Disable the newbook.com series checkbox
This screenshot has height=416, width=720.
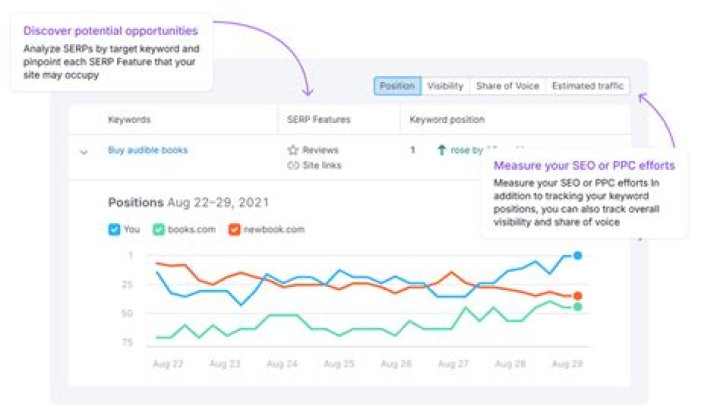[x=234, y=229]
